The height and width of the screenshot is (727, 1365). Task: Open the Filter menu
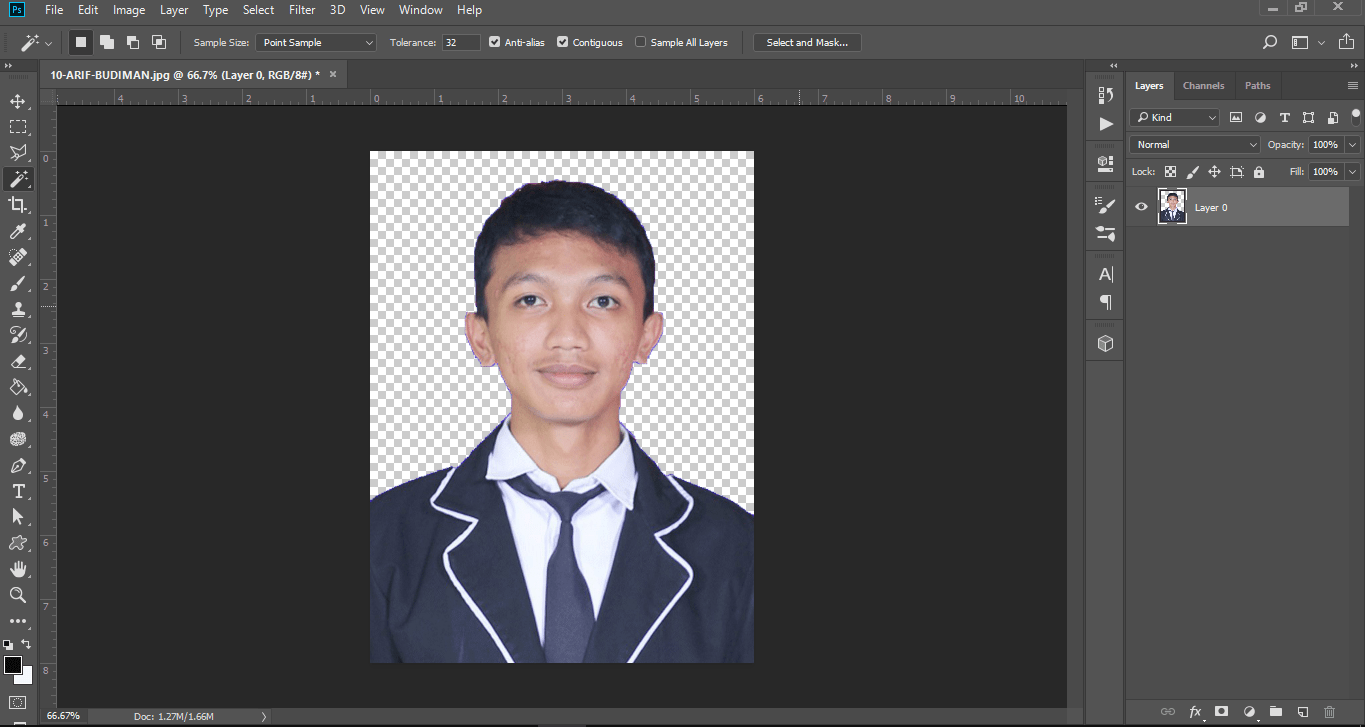[x=301, y=10]
